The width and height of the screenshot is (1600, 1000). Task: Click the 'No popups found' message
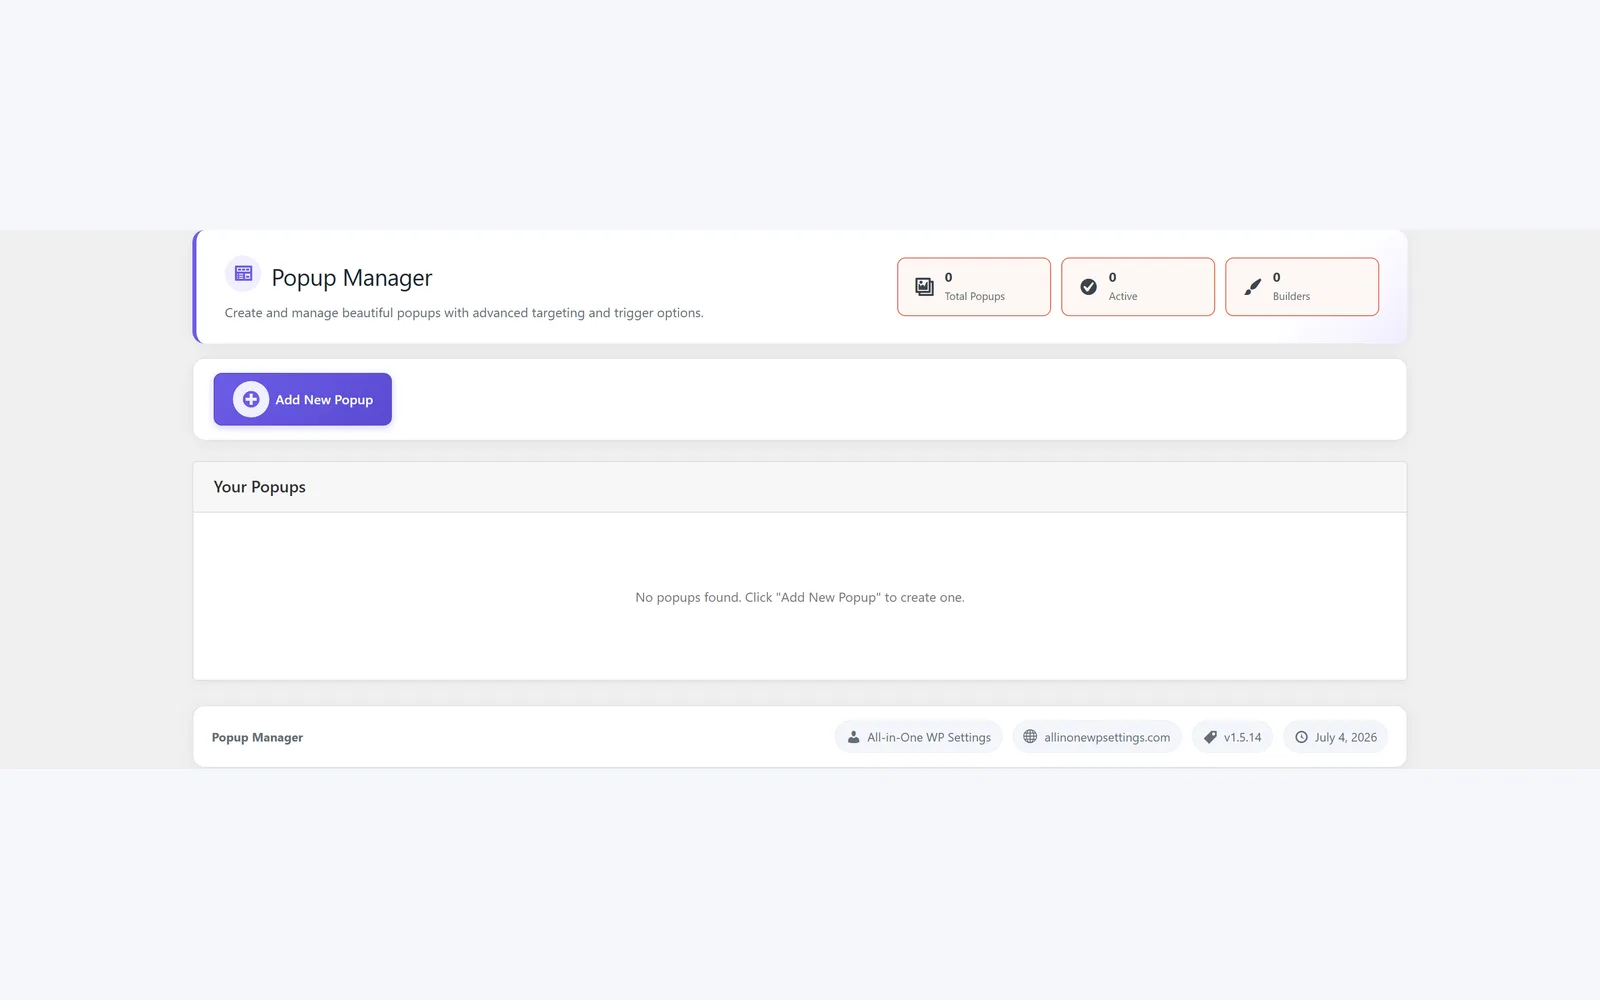(800, 597)
